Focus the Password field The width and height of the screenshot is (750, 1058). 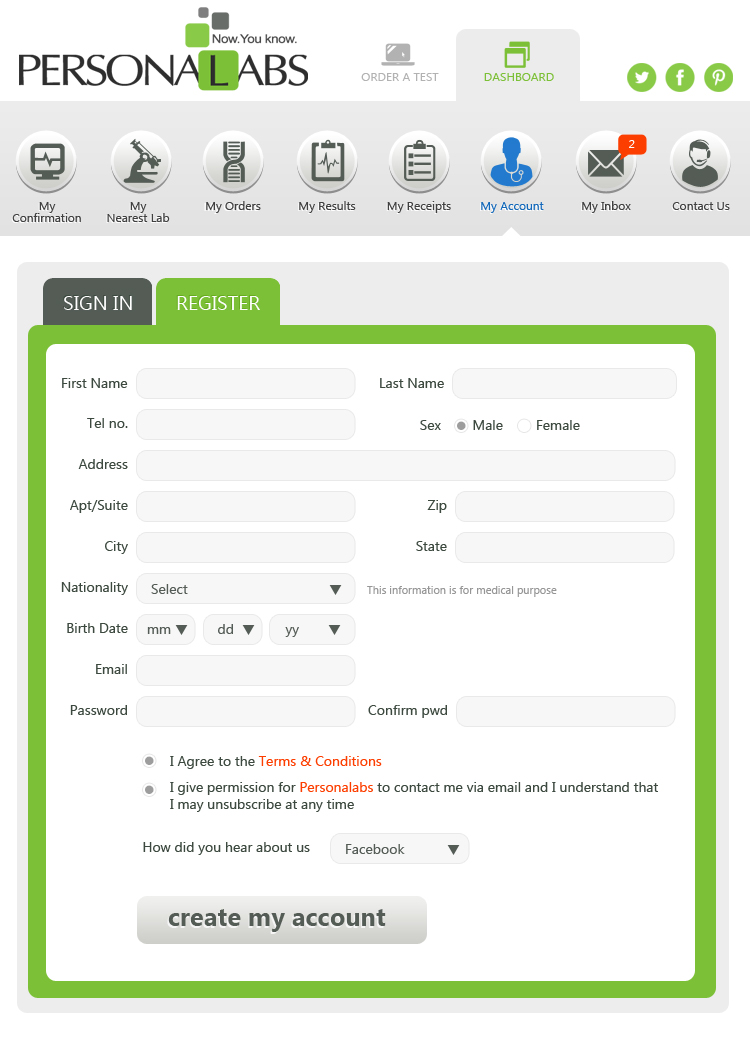(246, 711)
